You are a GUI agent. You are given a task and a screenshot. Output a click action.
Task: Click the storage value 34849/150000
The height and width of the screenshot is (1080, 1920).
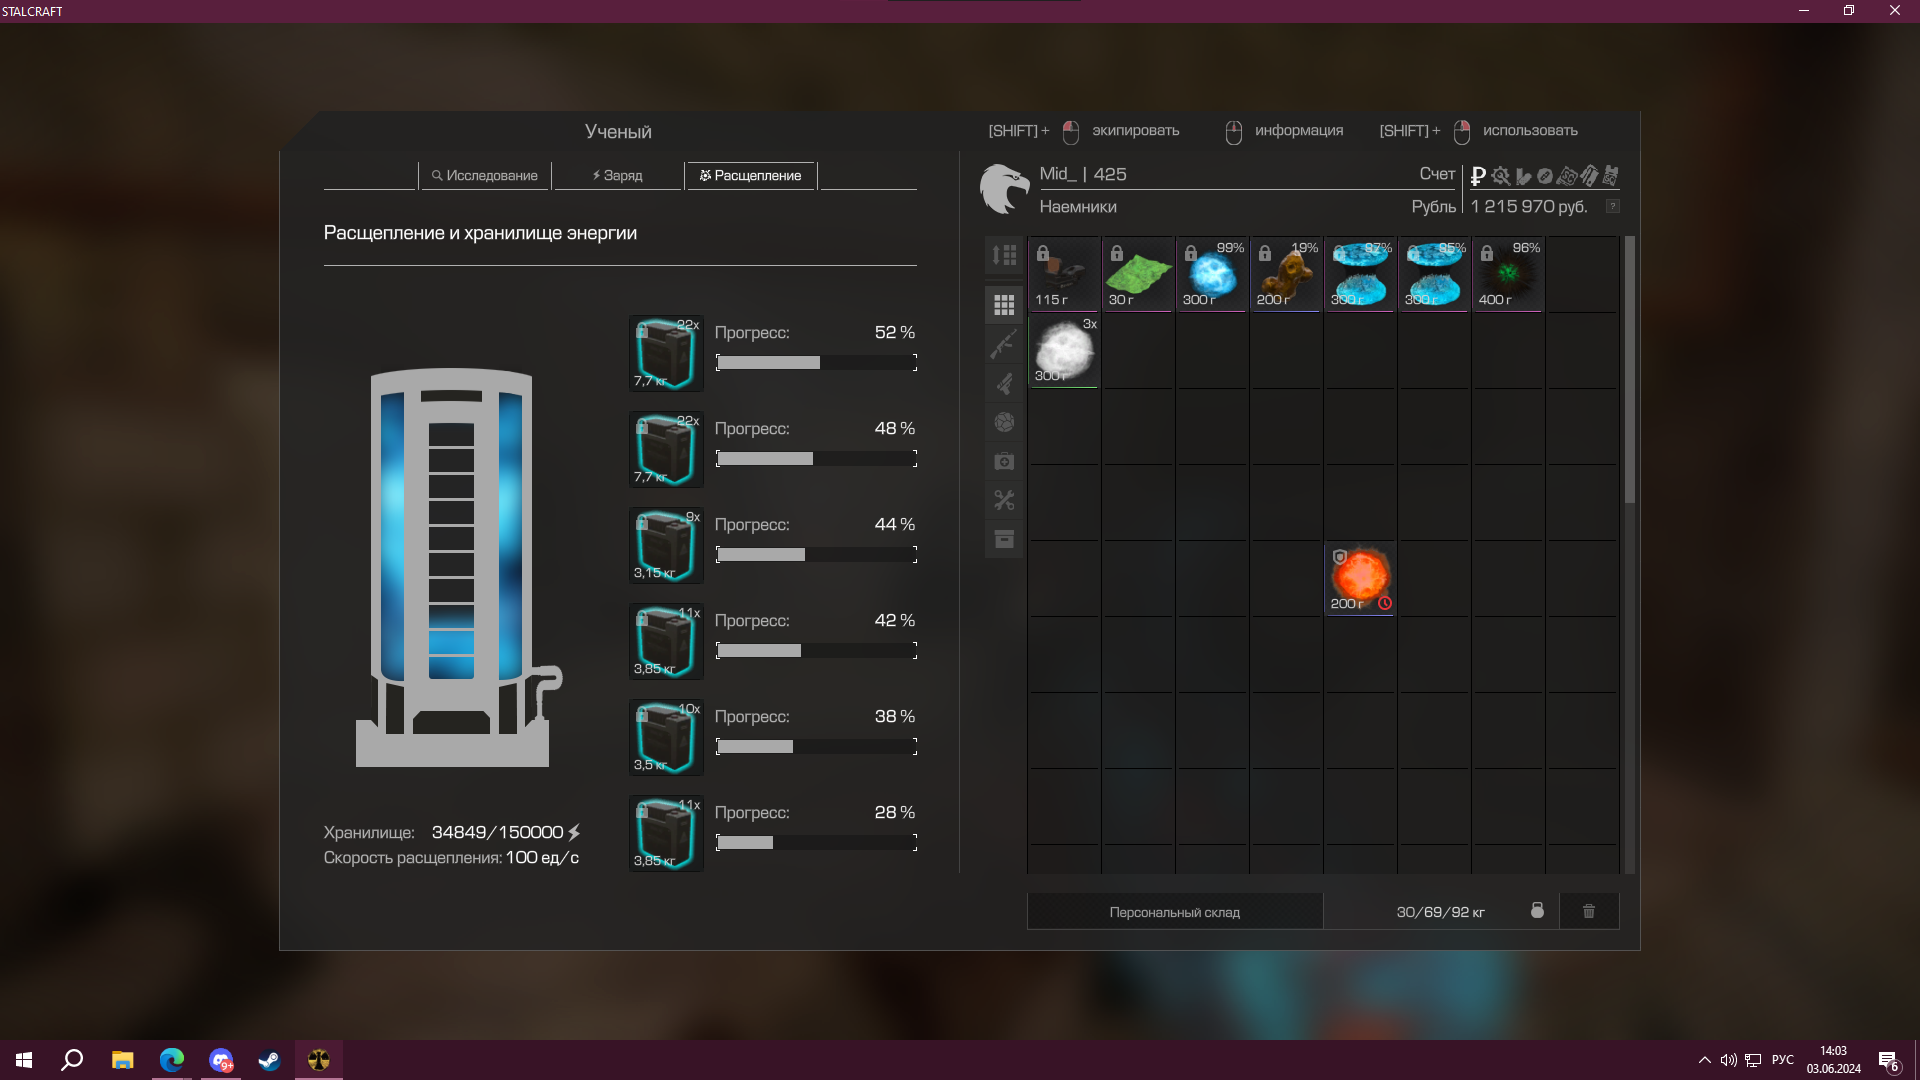(497, 832)
